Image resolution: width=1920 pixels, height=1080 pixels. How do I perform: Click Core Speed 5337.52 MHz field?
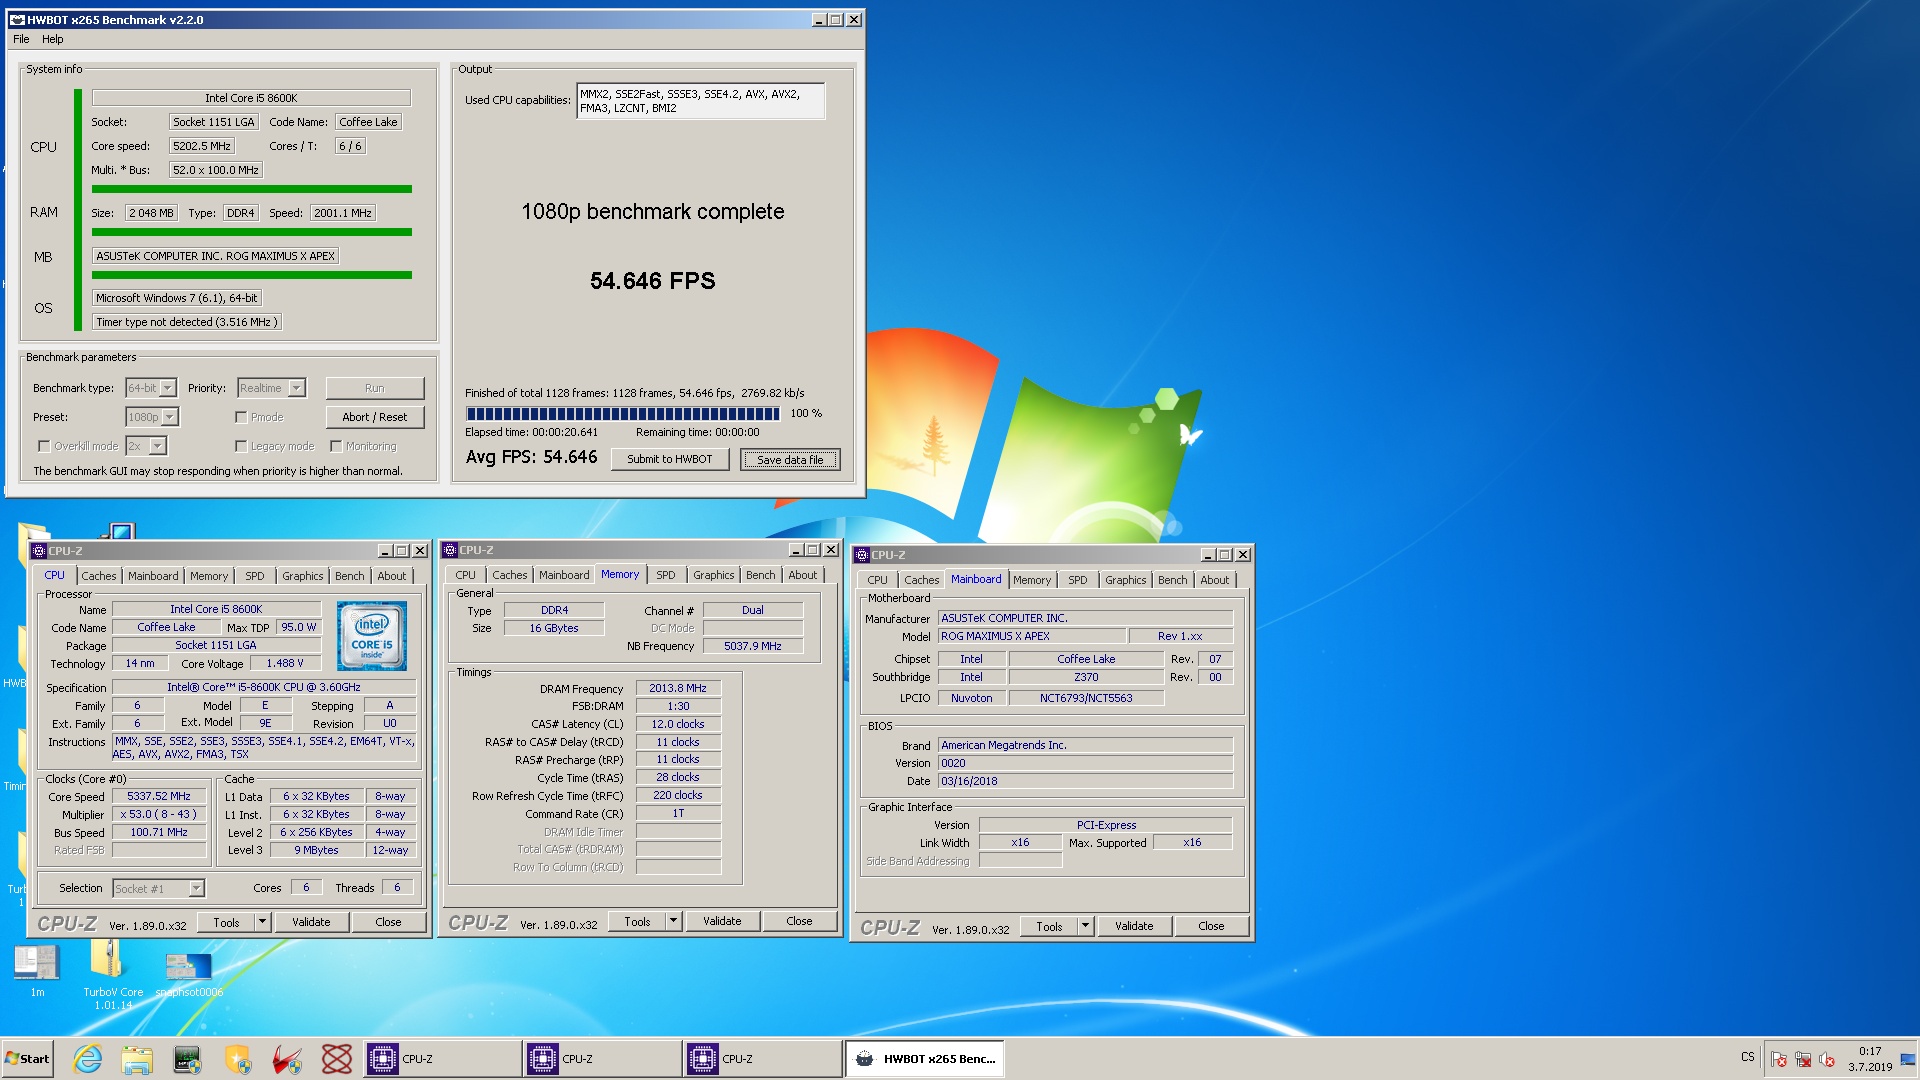[159, 797]
